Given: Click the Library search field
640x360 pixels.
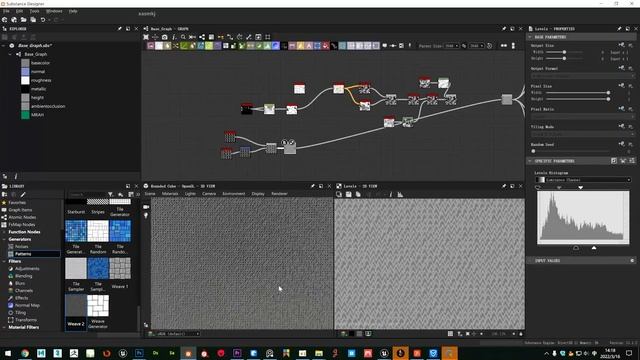Looking at the screenshot, I should [86, 195].
